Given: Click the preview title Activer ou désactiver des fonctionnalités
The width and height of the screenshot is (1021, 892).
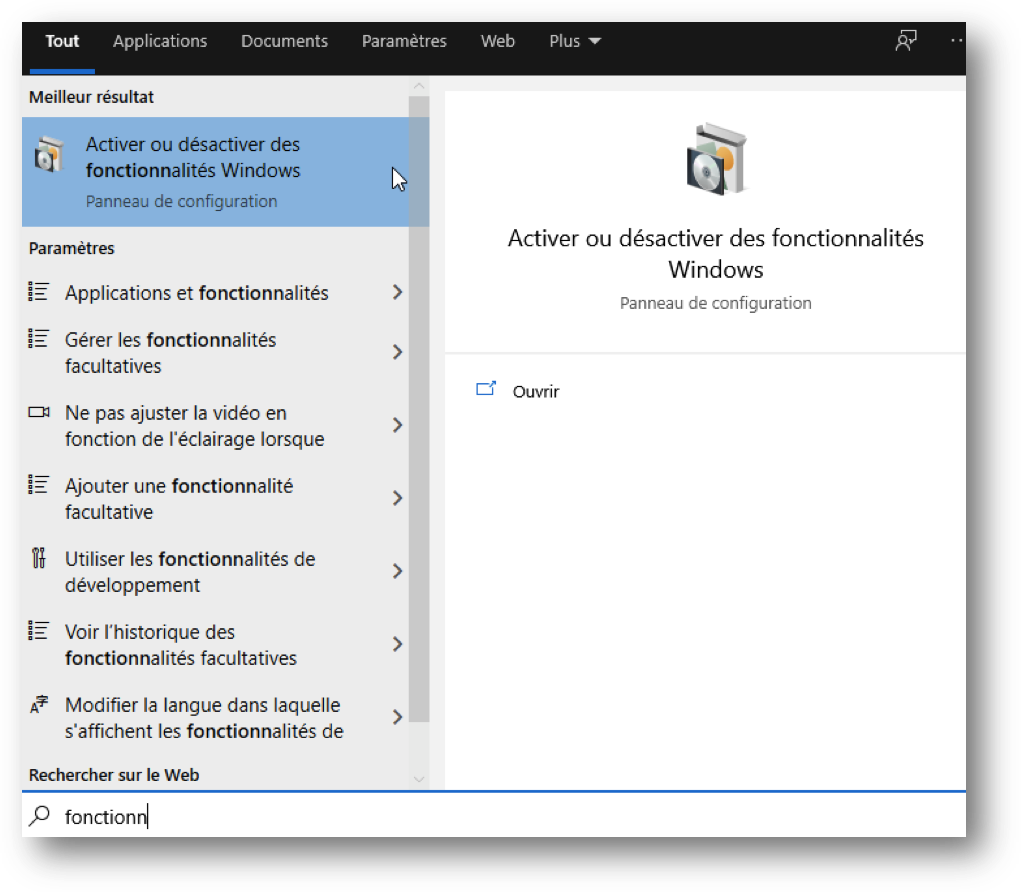Looking at the screenshot, I should coord(716,253).
